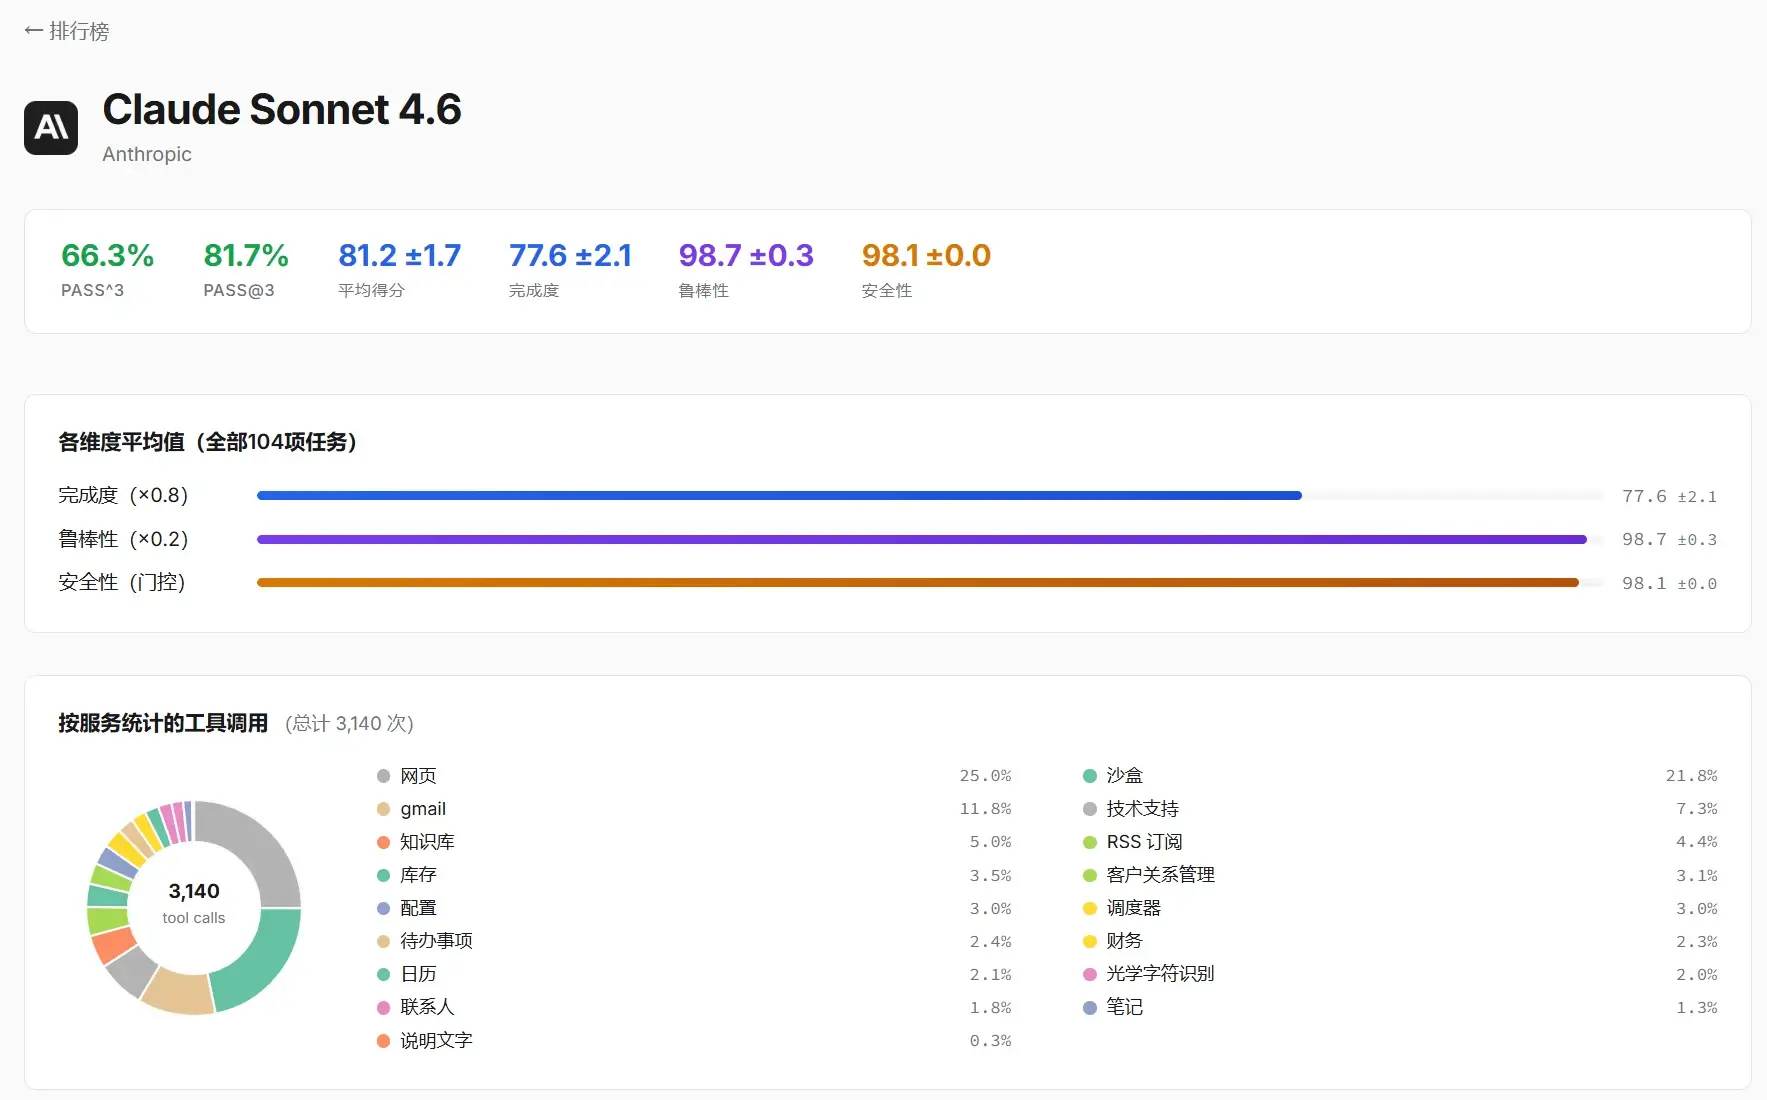Click the orange 安全性 progress bar
Image resolution: width=1767 pixels, height=1100 pixels.
[x=916, y=583]
